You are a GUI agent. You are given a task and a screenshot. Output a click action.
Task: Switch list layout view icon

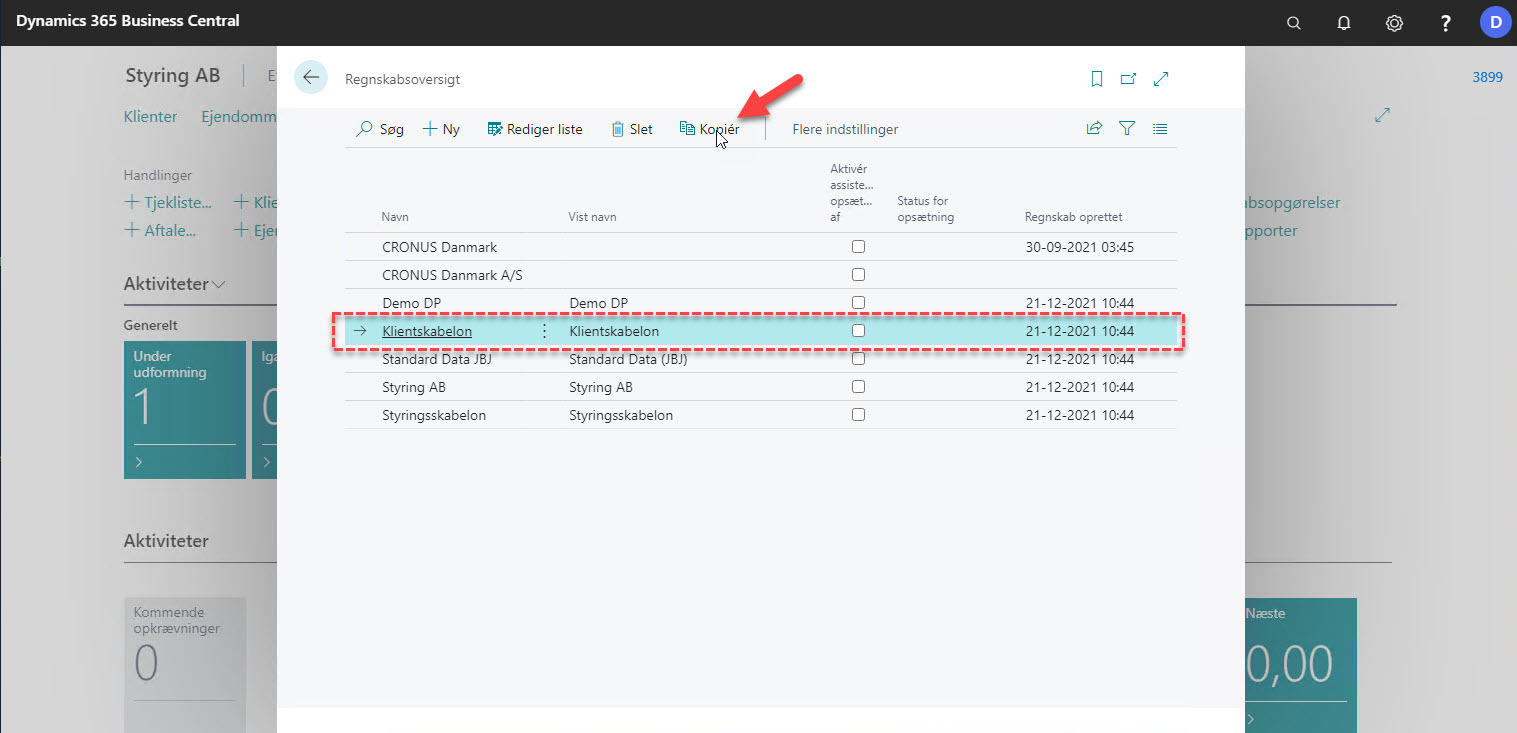point(1160,129)
